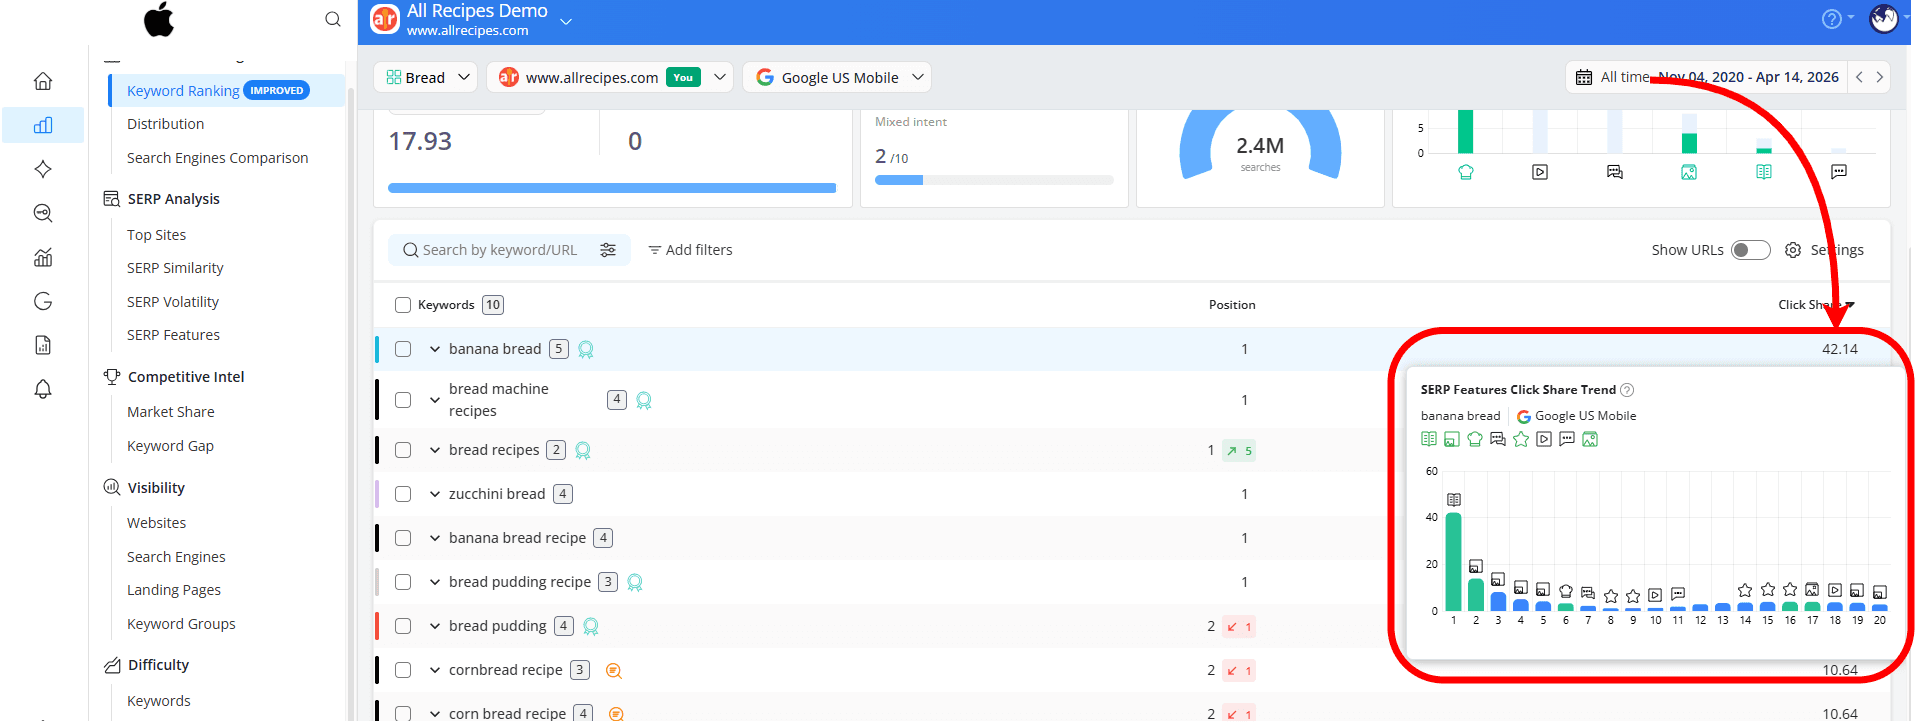Open Keyword Ranking in the sidebar

183,91
